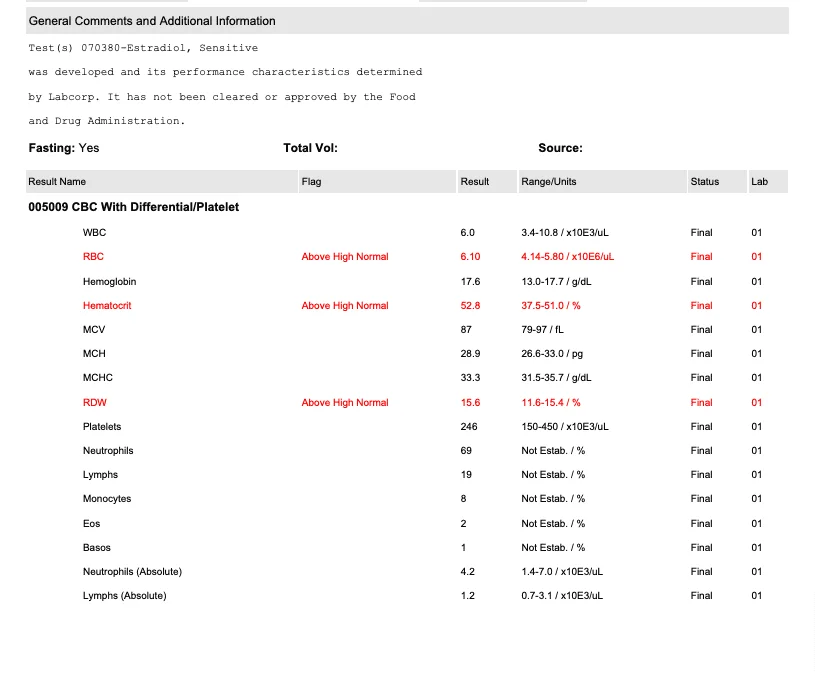The image size is (815, 694).
Task: Click the 'Neutrophils (Absolute)' result name
Action: (133, 571)
